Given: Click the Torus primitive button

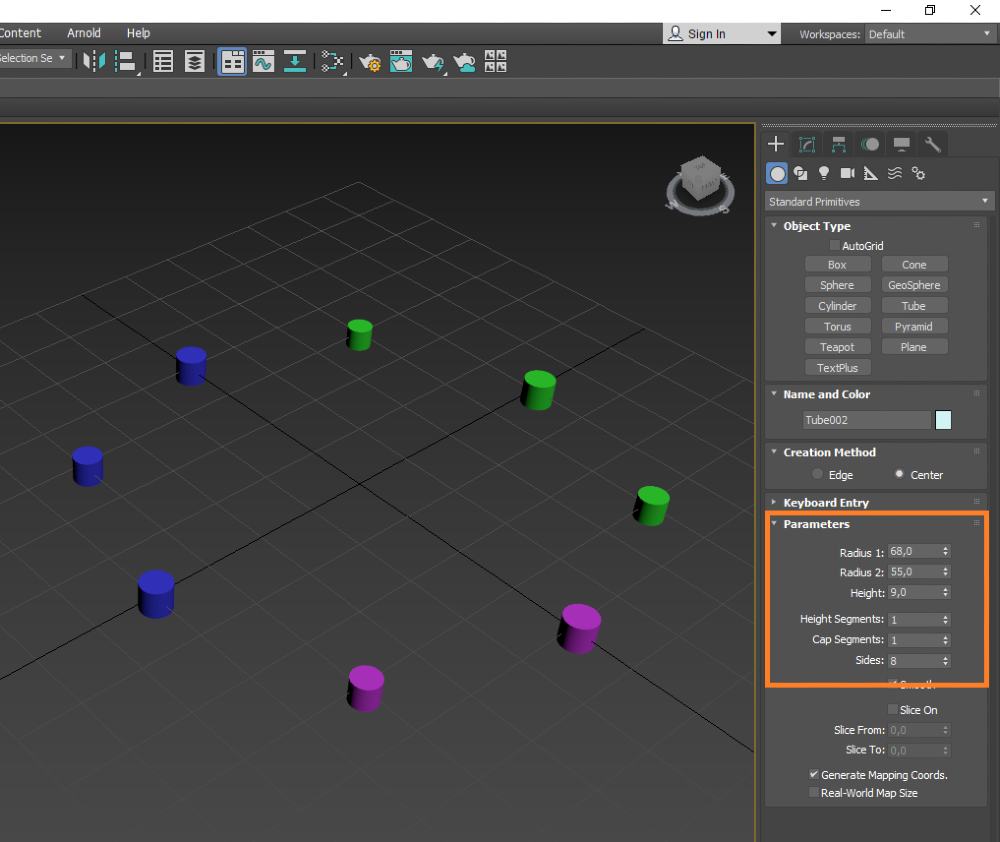Looking at the screenshot, I should click(837, 327).
